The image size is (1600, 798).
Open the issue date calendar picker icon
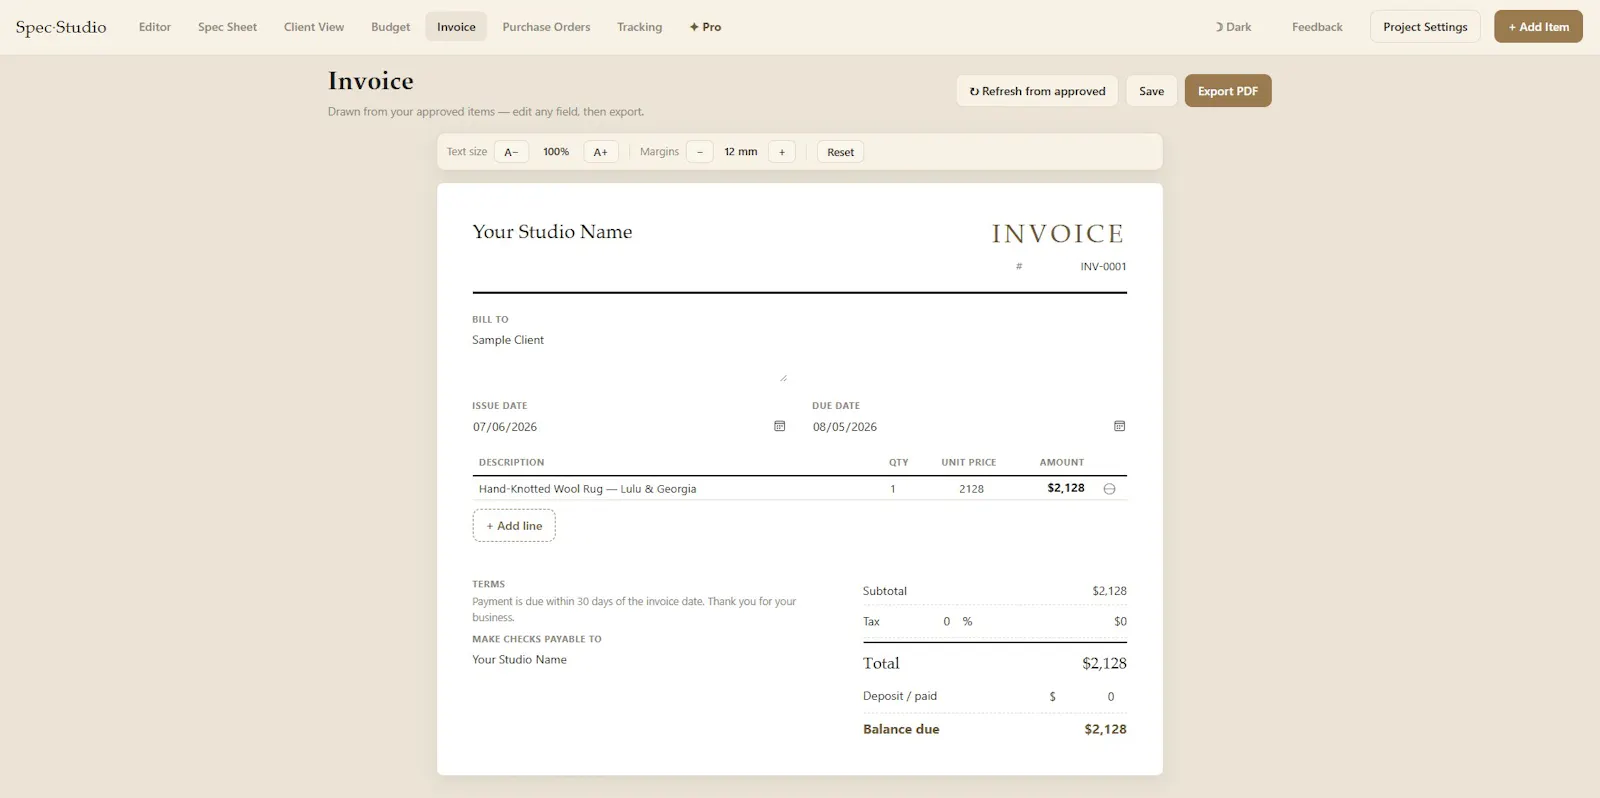tap(779, 426)
